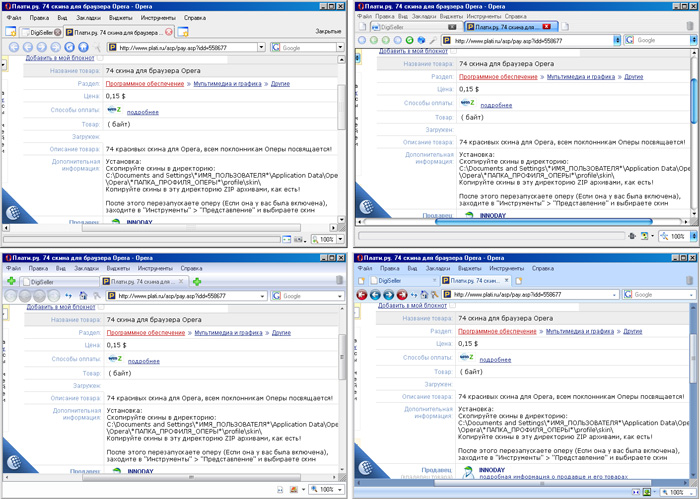Viewport: 700px width, 499px height.
Task: Open the 100% zoom dropdown in the top-left window
Action: [341, 239]
